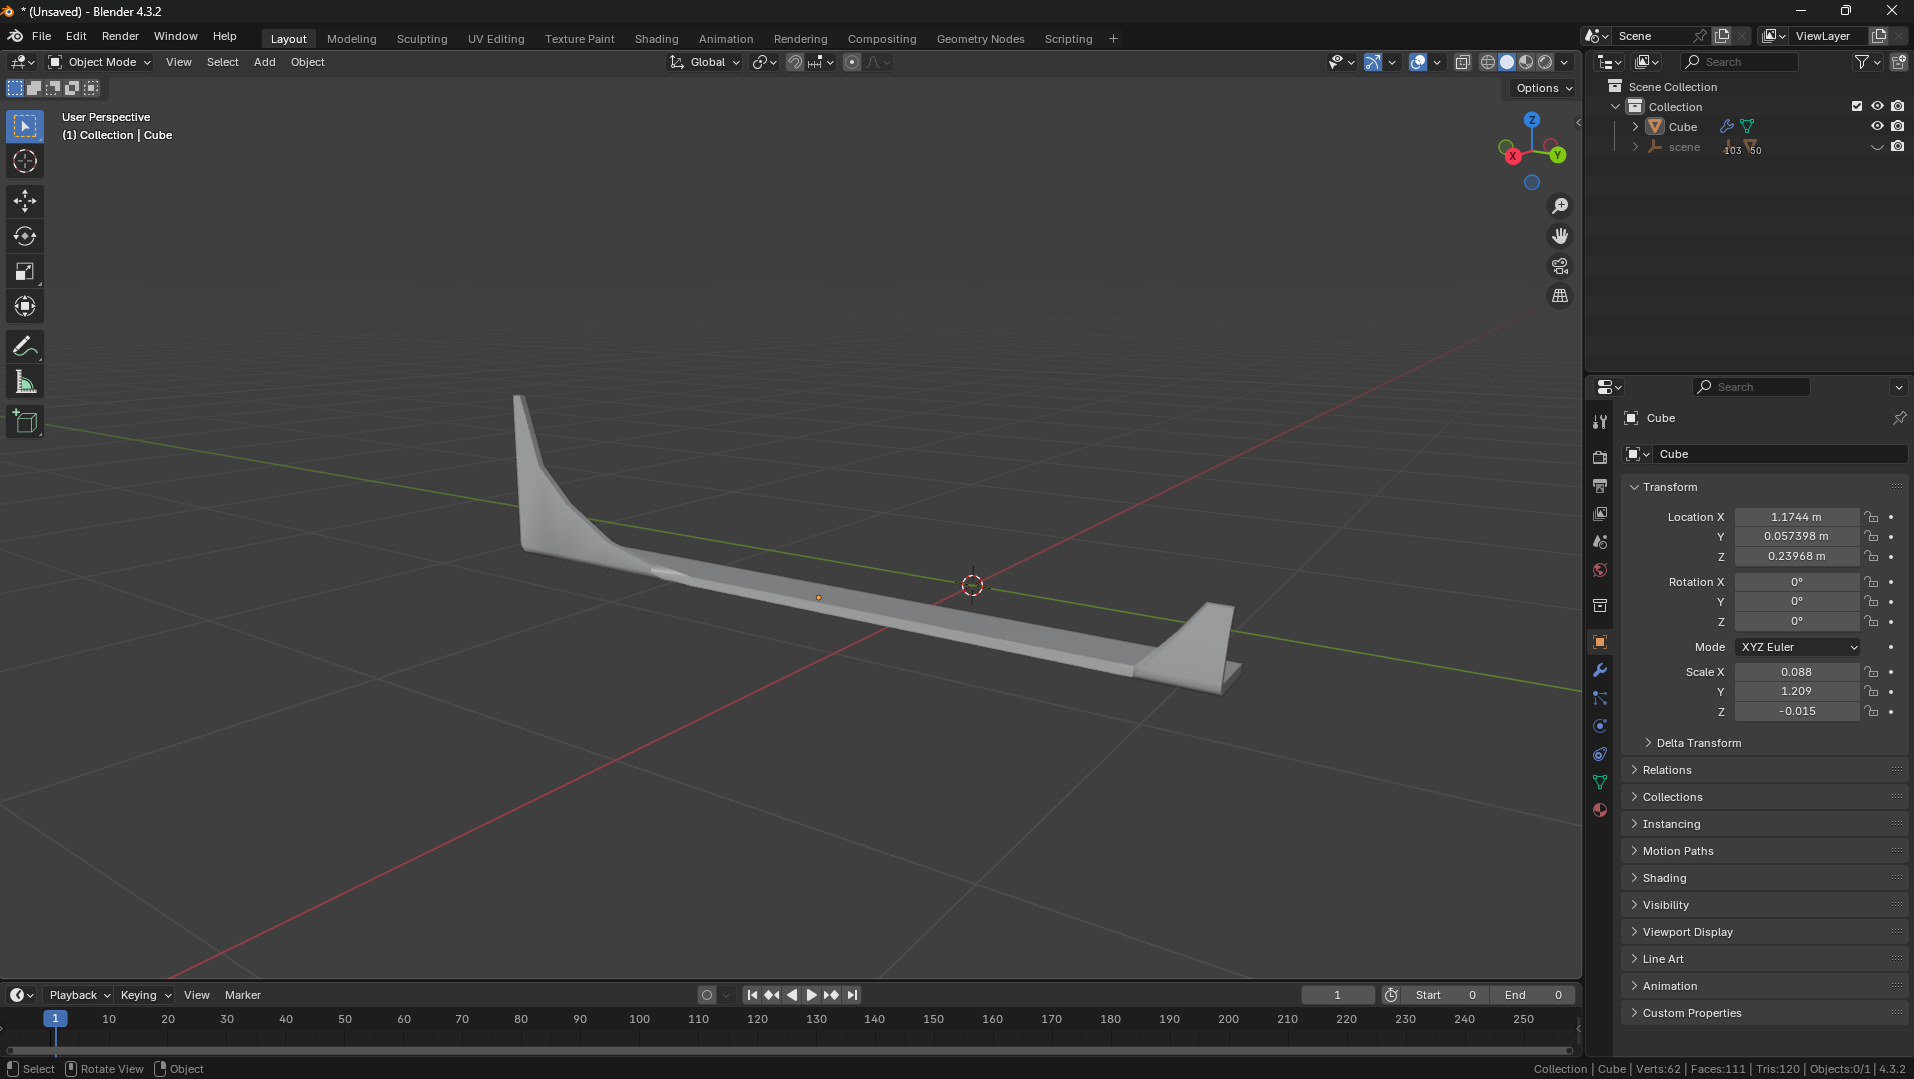Image resolution: width=1914 pixels, height=1079 pixels.
Task: Open the Material properties tab
Action: [x=1600, y=810]
